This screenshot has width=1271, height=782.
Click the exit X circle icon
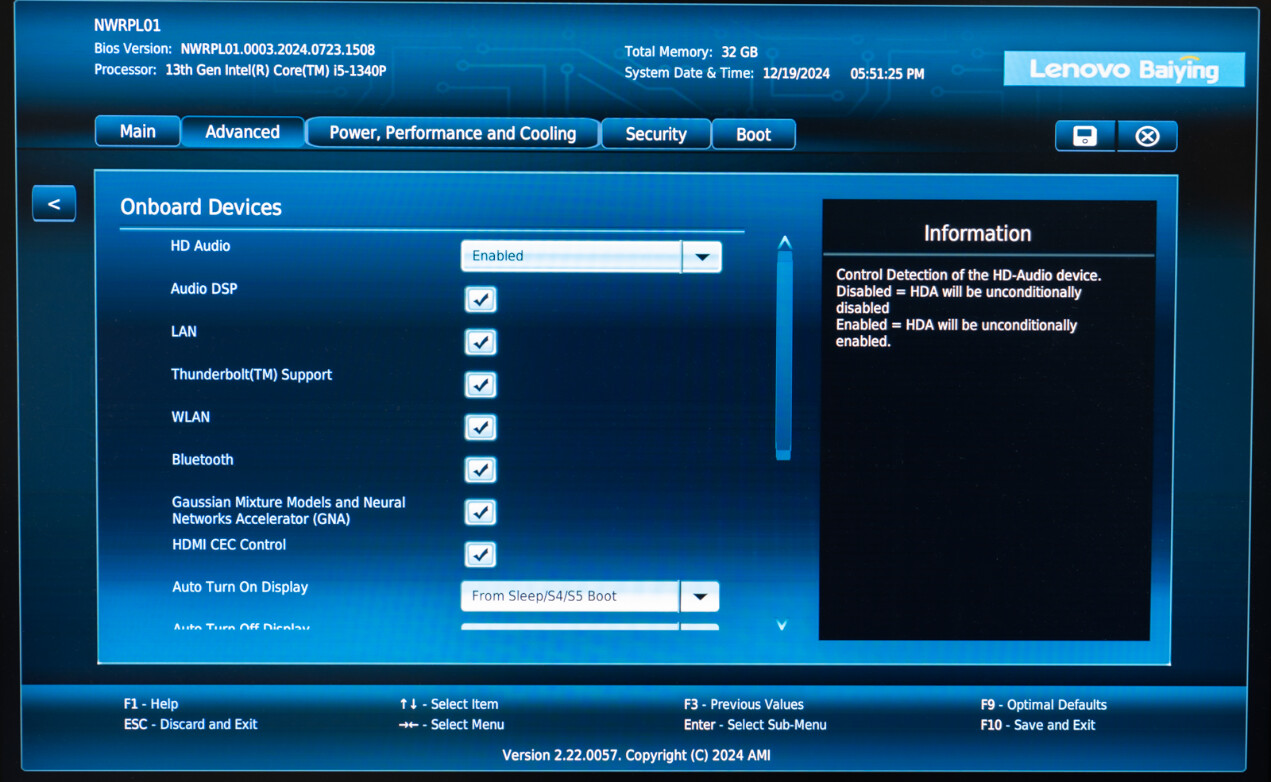1147,136
